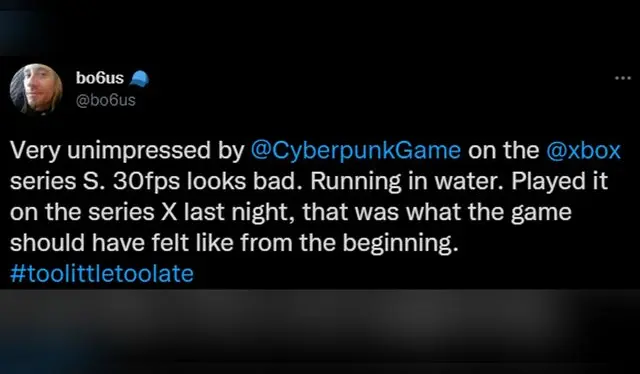This screenshot has width=640, height=374.
Task: Open the @CyberpunkGame mention
Action: (356, 151)
